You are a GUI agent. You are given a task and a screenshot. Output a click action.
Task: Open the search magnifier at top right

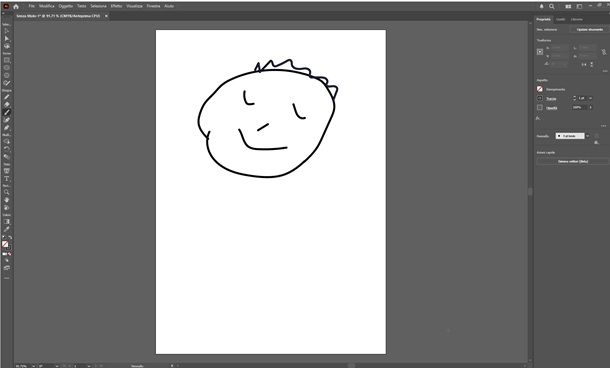552,6
